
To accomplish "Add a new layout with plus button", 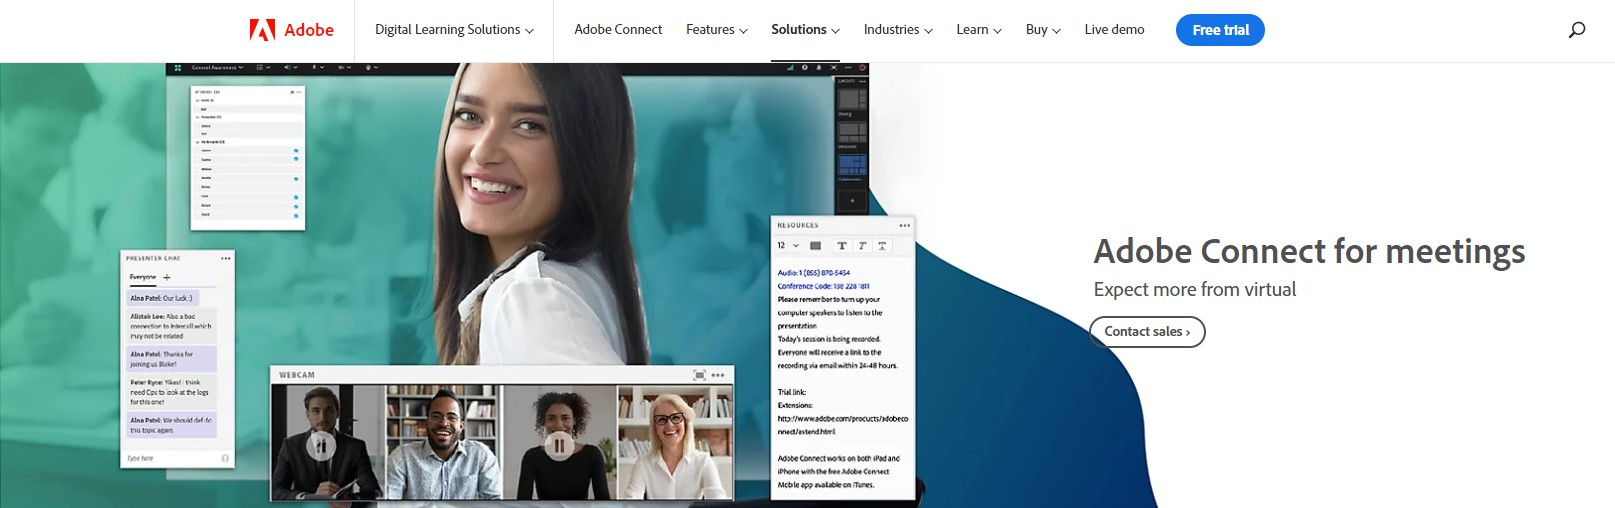I will tap(852, 200).
